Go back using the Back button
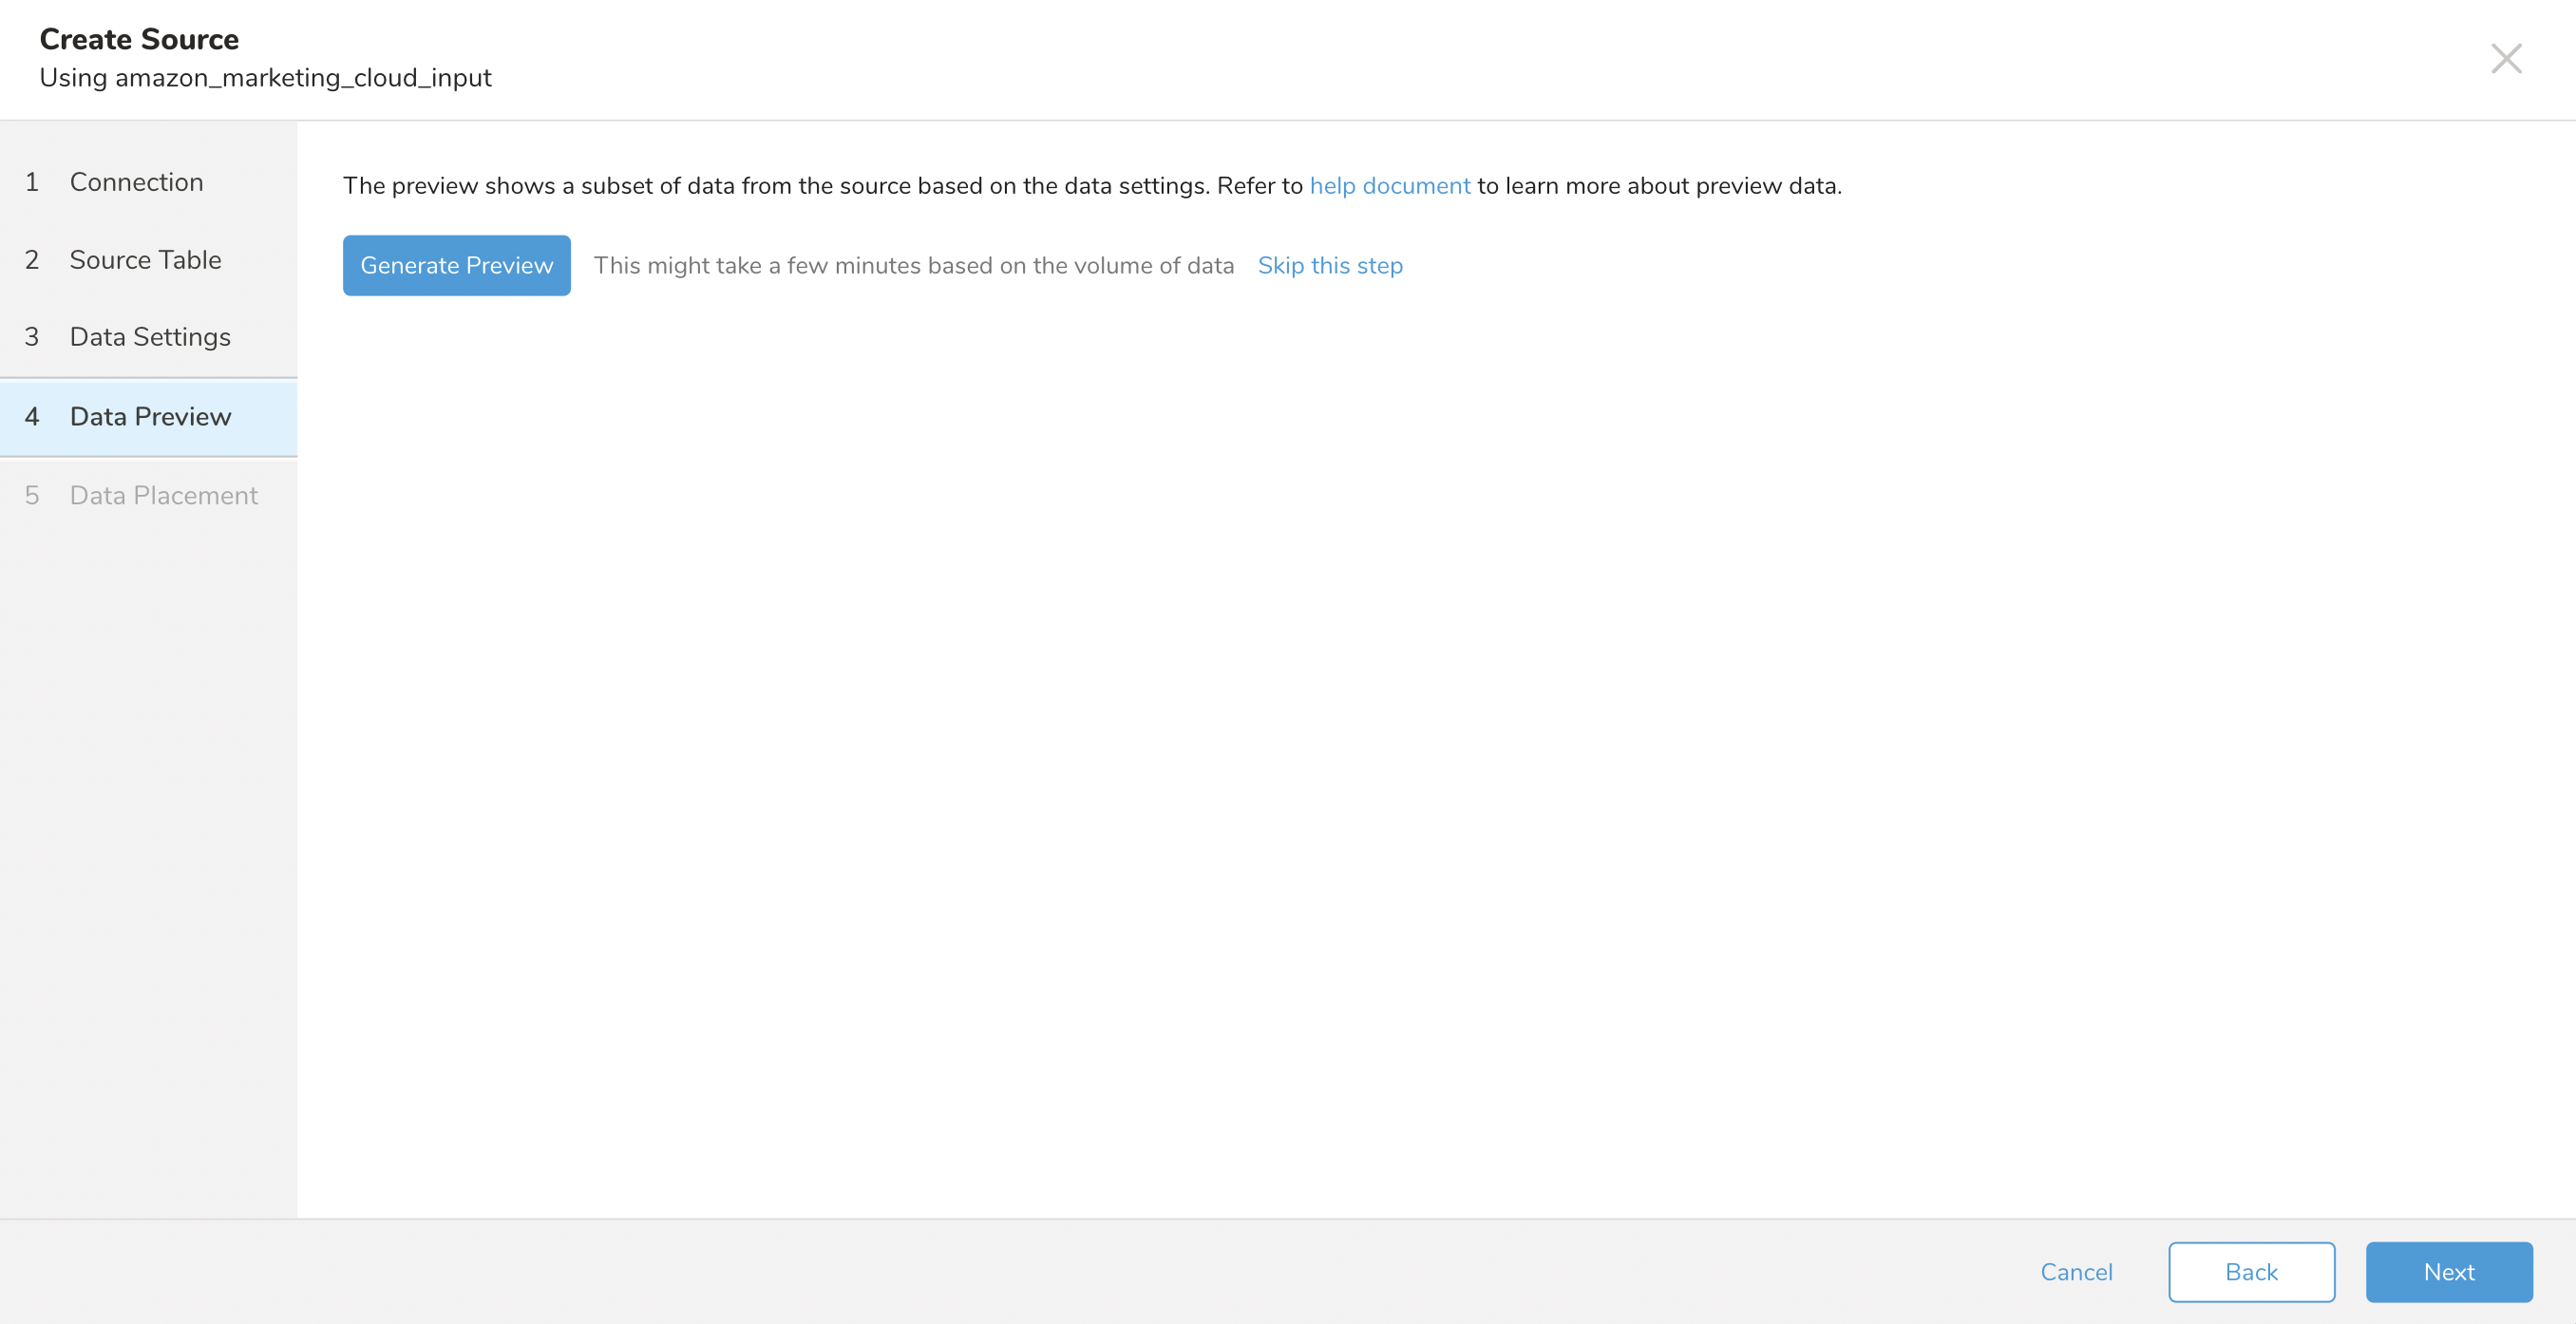Screen dimensions: 2576x1324 pyautogui.click(x=2250, y=1272)
